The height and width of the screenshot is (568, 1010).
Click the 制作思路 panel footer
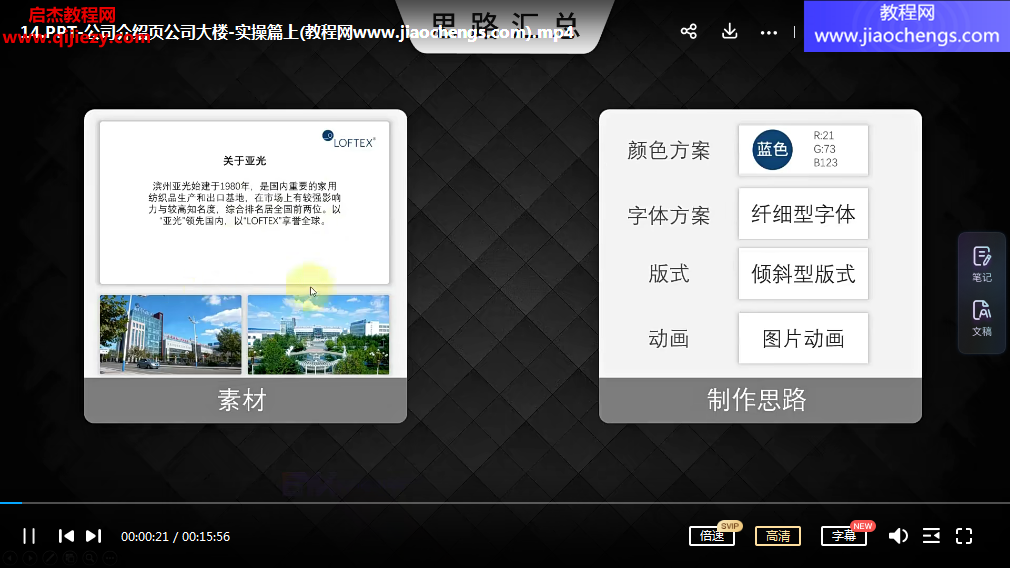click(760, 400)
